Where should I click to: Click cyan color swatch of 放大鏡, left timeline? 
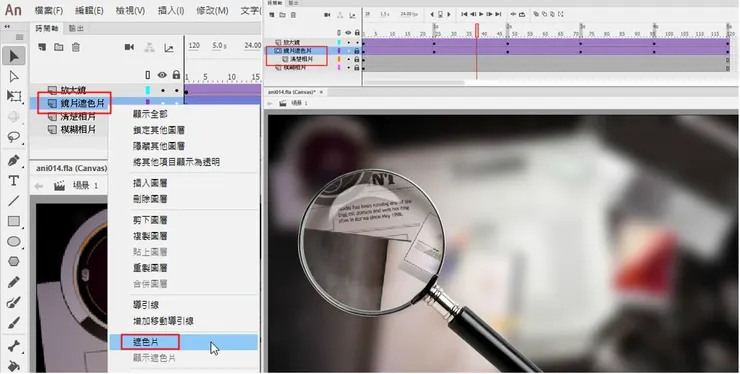[148, 90]
